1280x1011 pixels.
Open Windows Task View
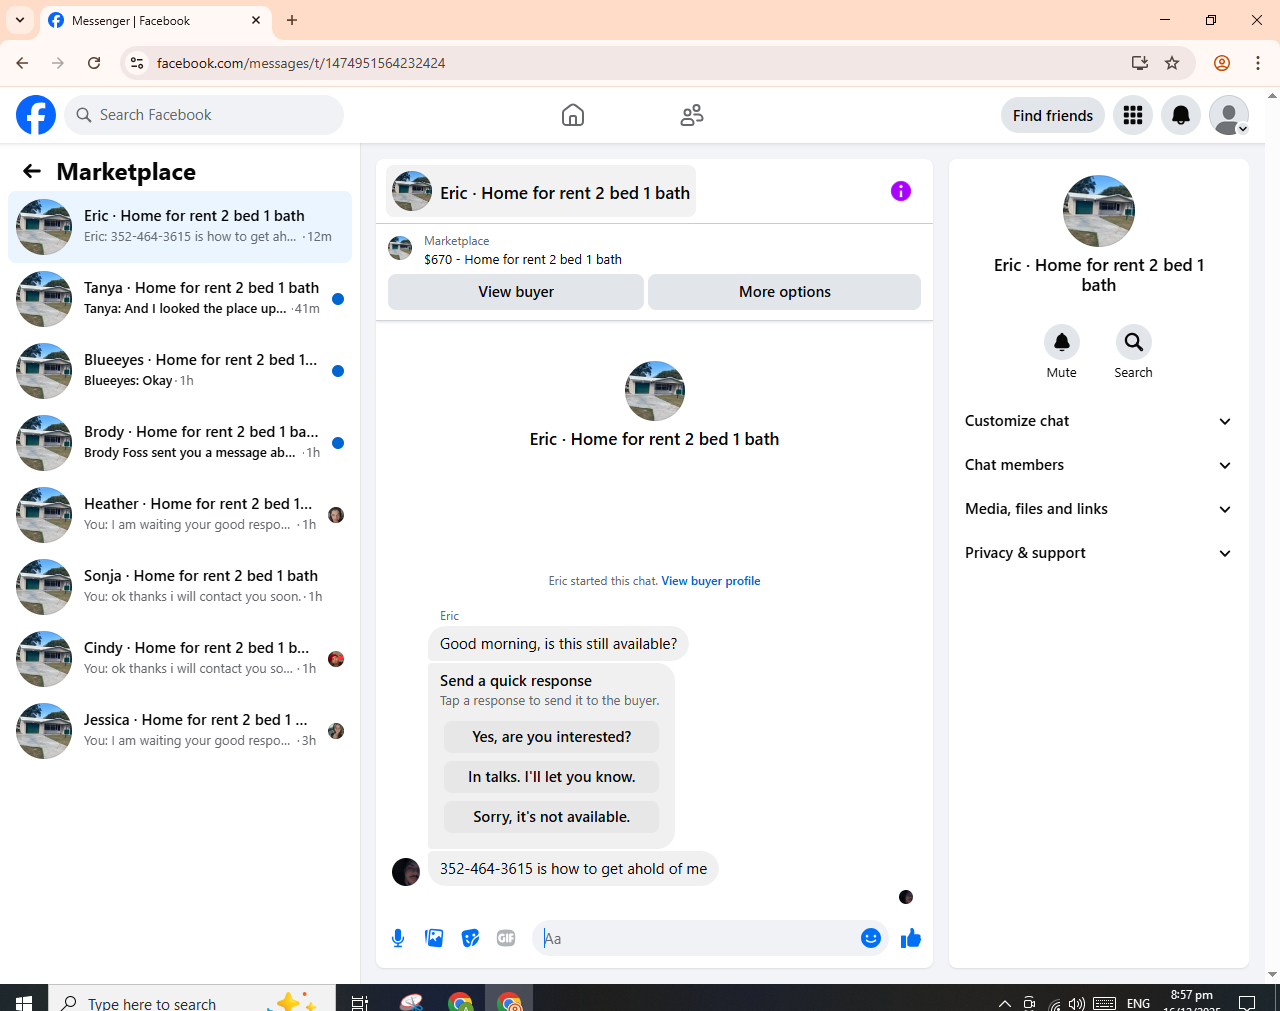pos(360,1002)
